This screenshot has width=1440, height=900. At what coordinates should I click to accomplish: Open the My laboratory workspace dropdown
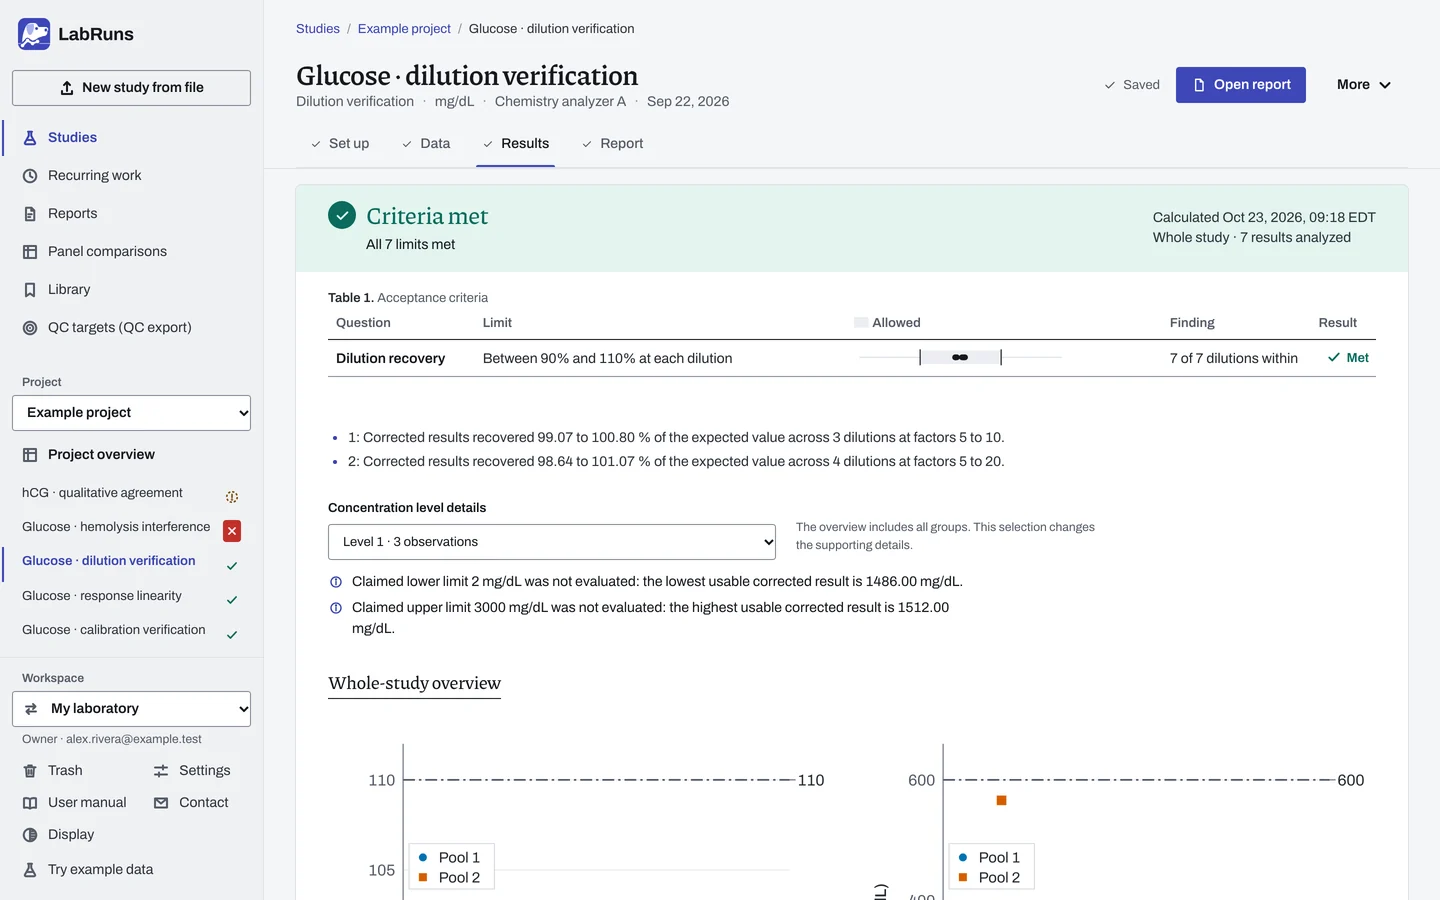131,709
